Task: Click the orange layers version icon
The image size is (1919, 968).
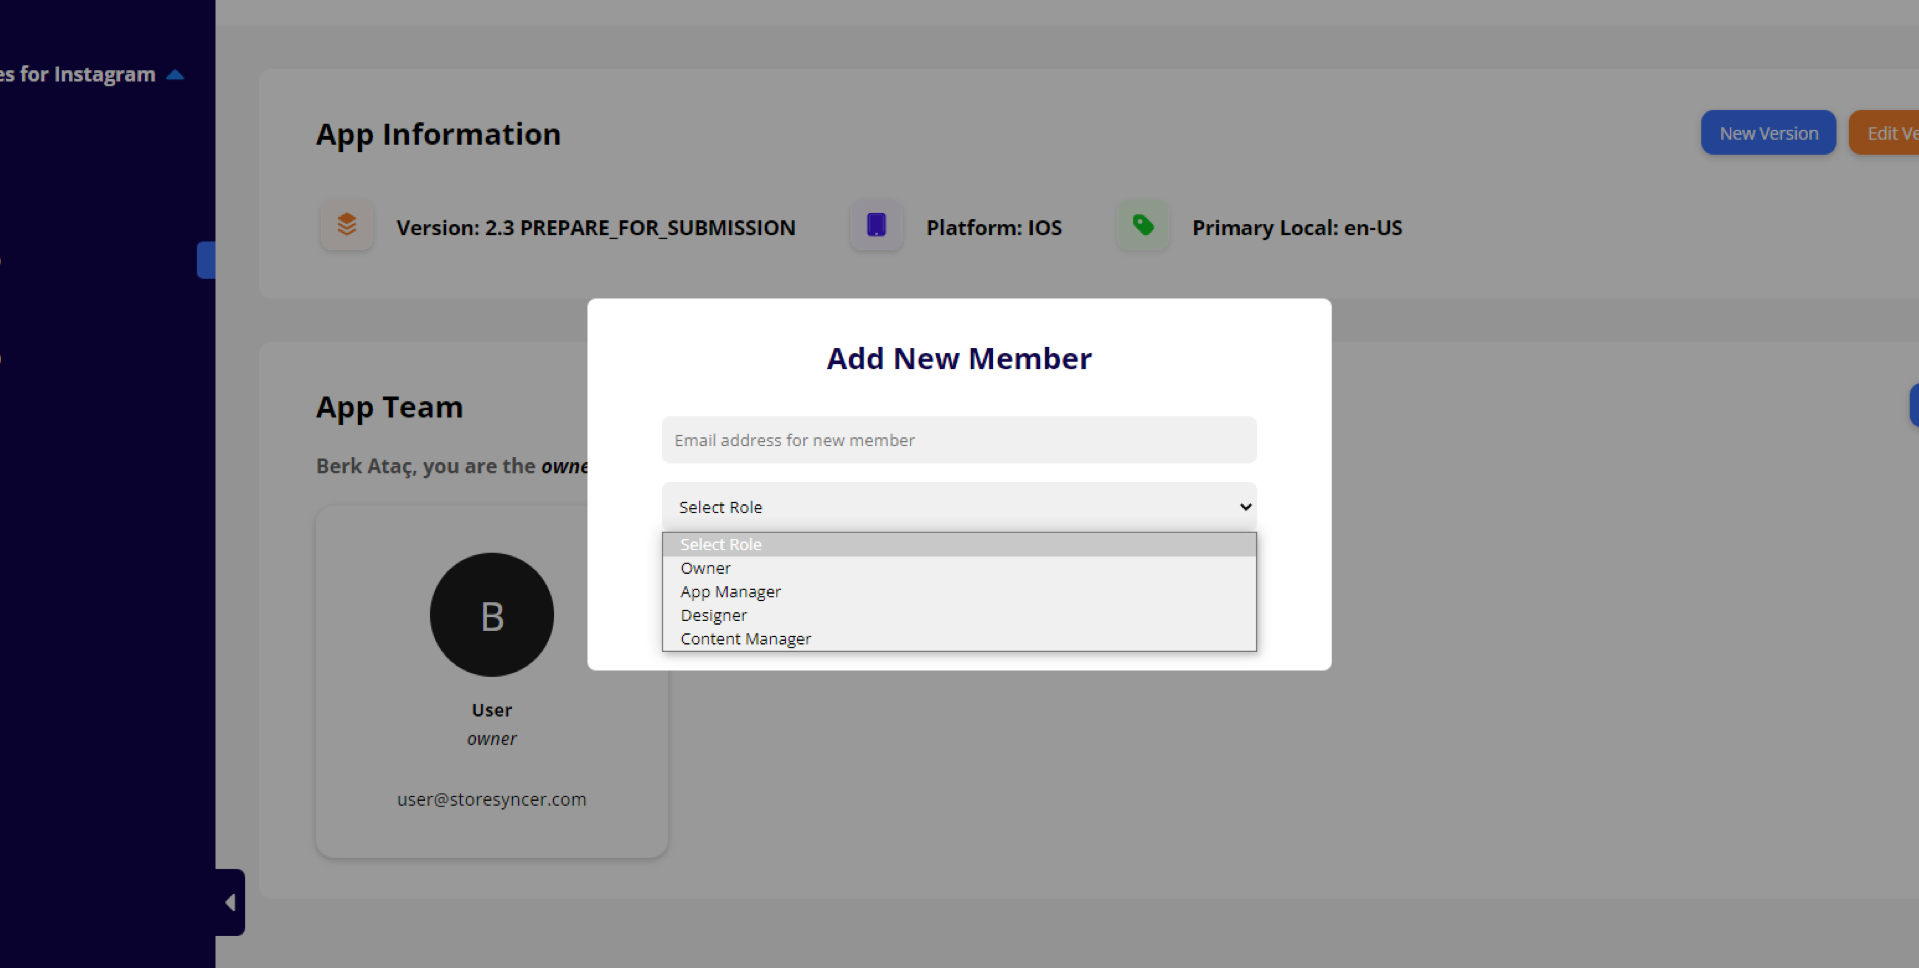Action: pyautogui.click(x=347, y=225)
